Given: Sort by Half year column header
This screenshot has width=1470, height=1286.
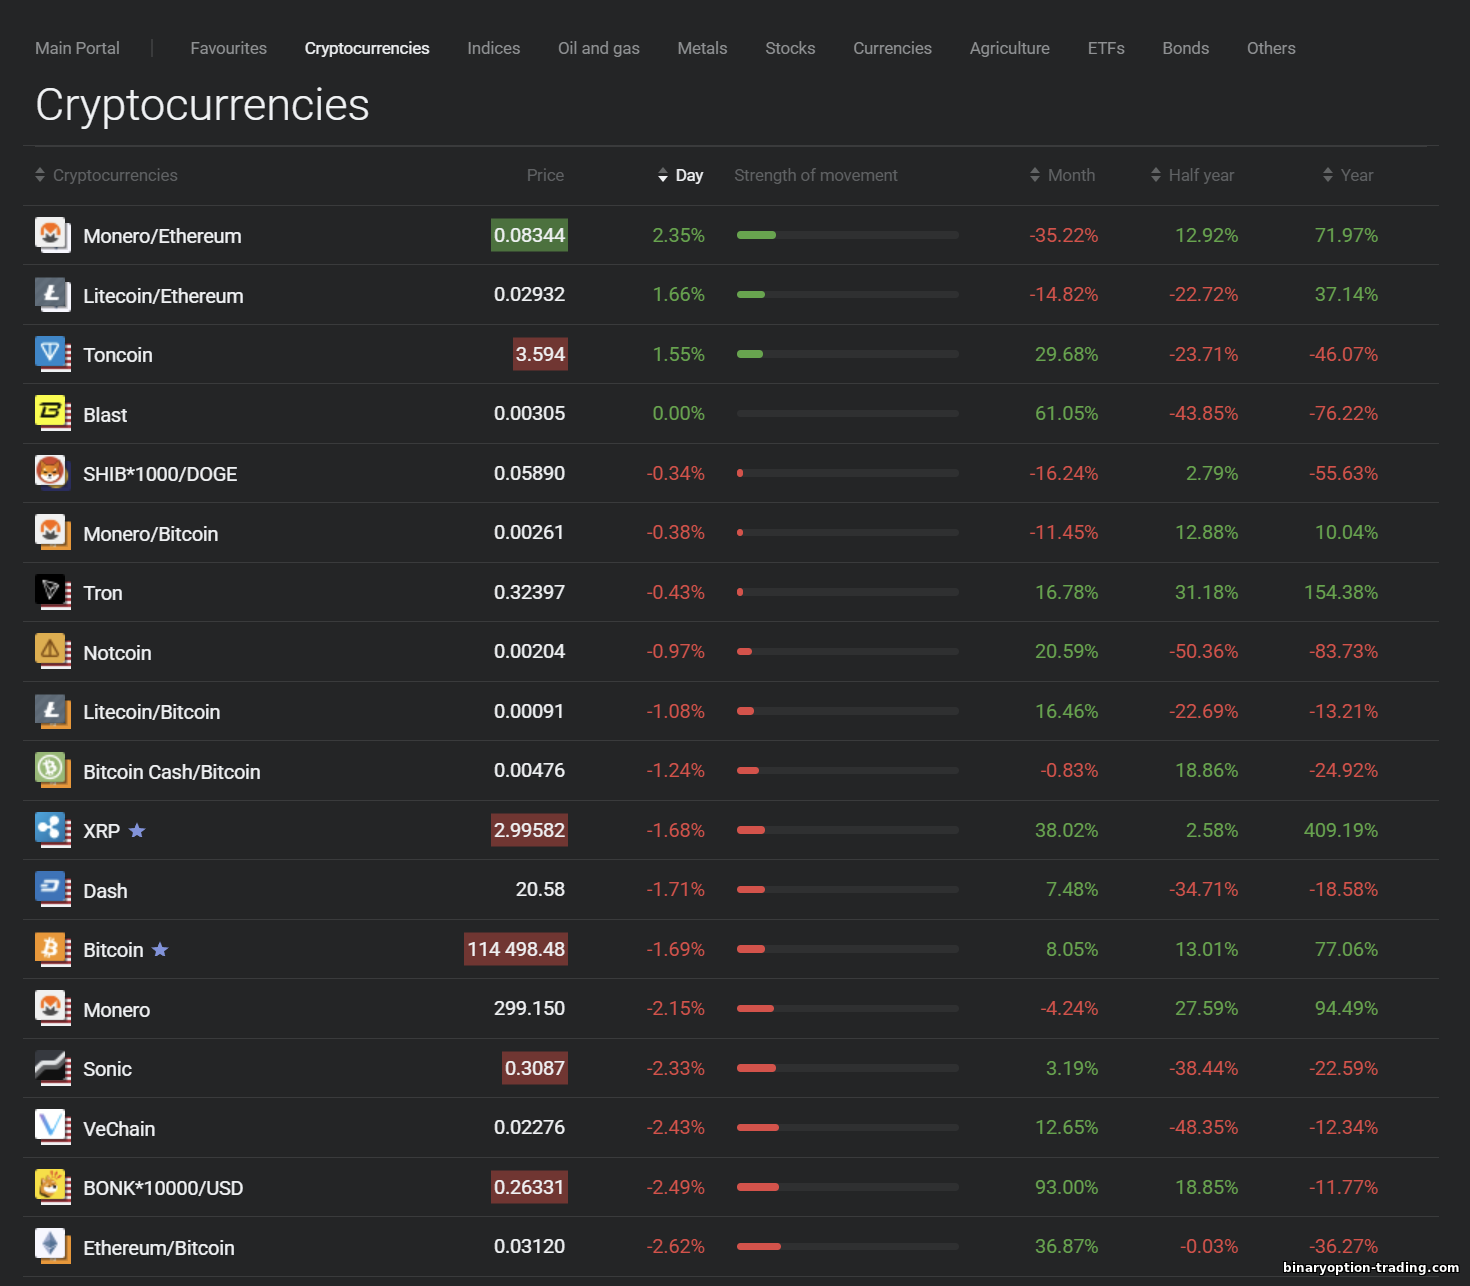Looking at the screenshot, I should click(x=1192, y=175).
